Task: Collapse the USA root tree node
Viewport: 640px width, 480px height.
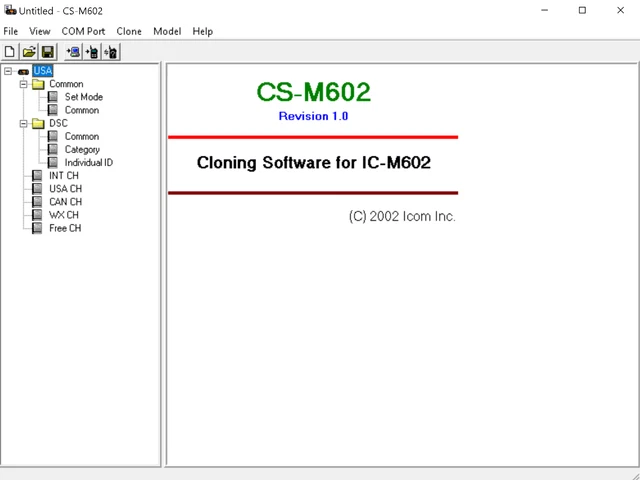Action: tap(8, 71)
